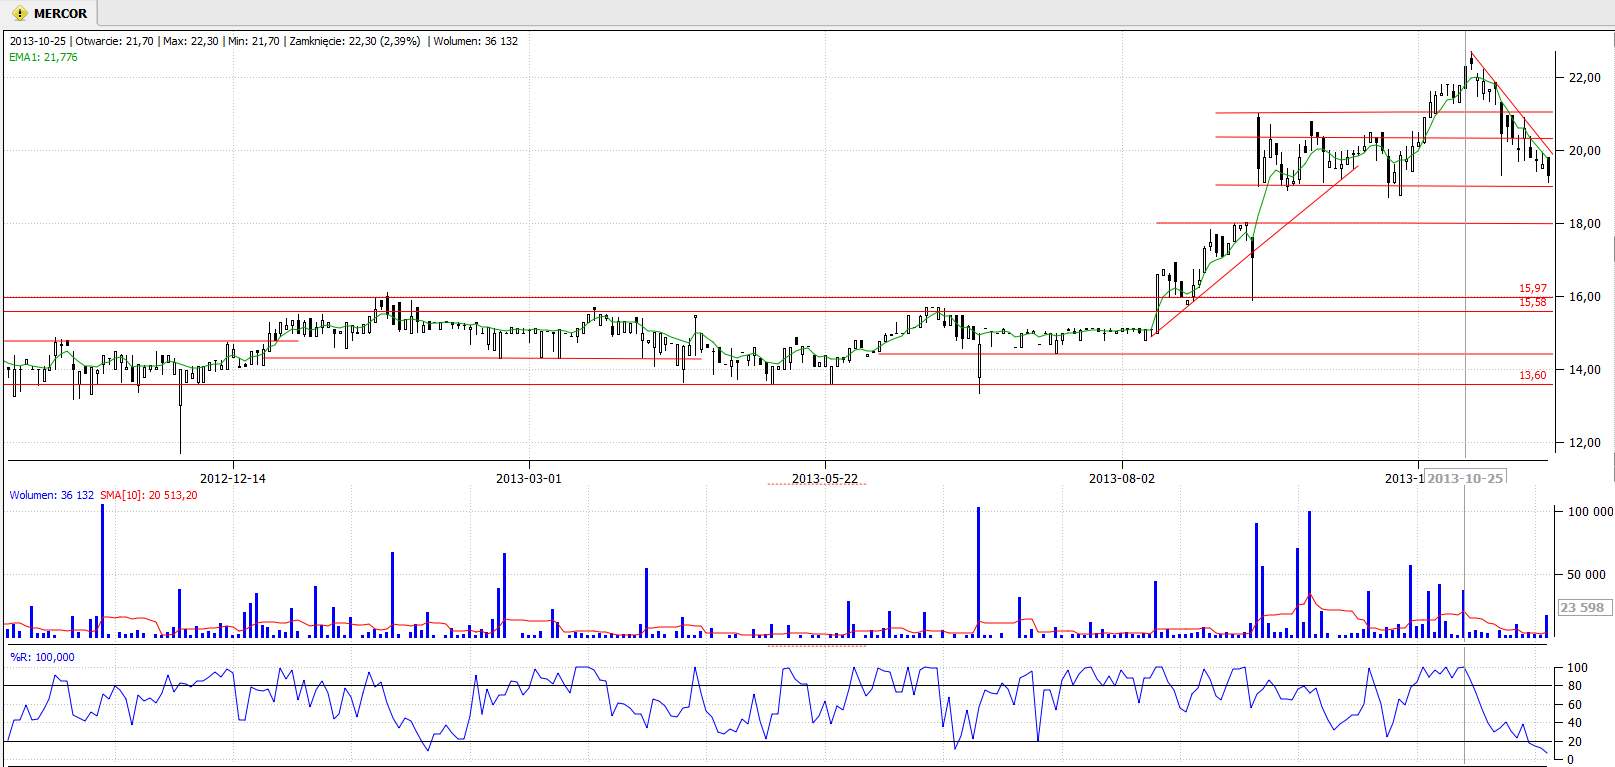This screenshot has height=767, width=1615.
Task: Click the 12,00 price axis label
Action: tap(1584, 442)
